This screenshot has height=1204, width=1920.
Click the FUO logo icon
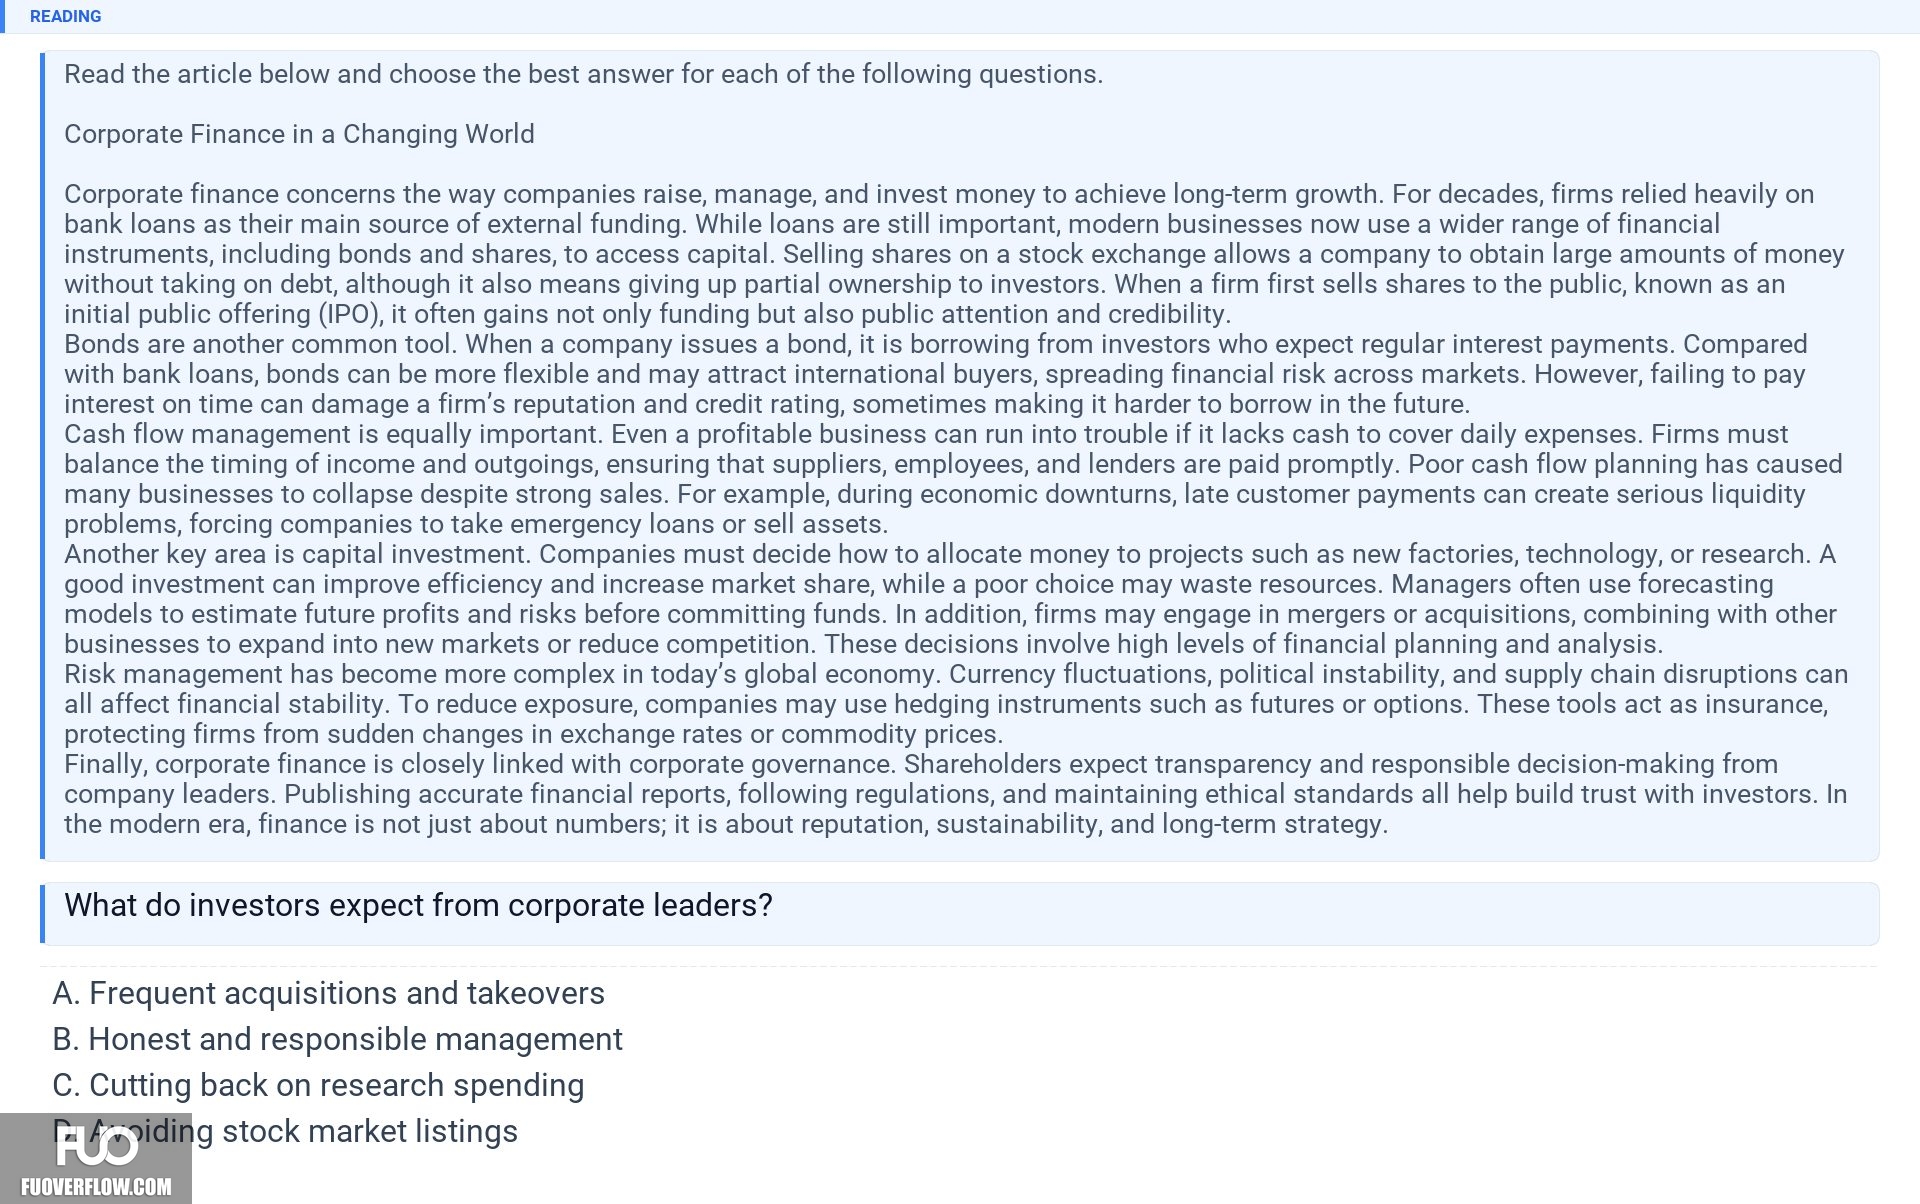pos(96,1146)
